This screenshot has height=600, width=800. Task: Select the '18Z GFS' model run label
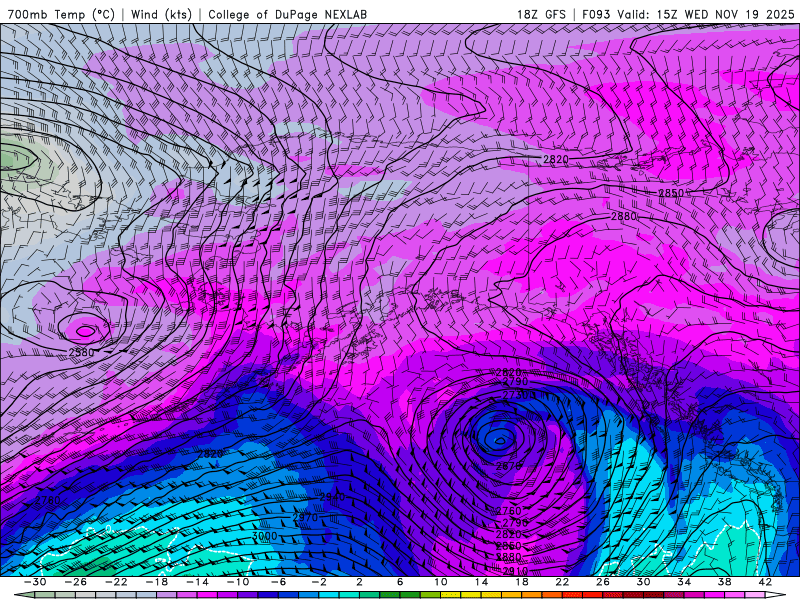541,14
